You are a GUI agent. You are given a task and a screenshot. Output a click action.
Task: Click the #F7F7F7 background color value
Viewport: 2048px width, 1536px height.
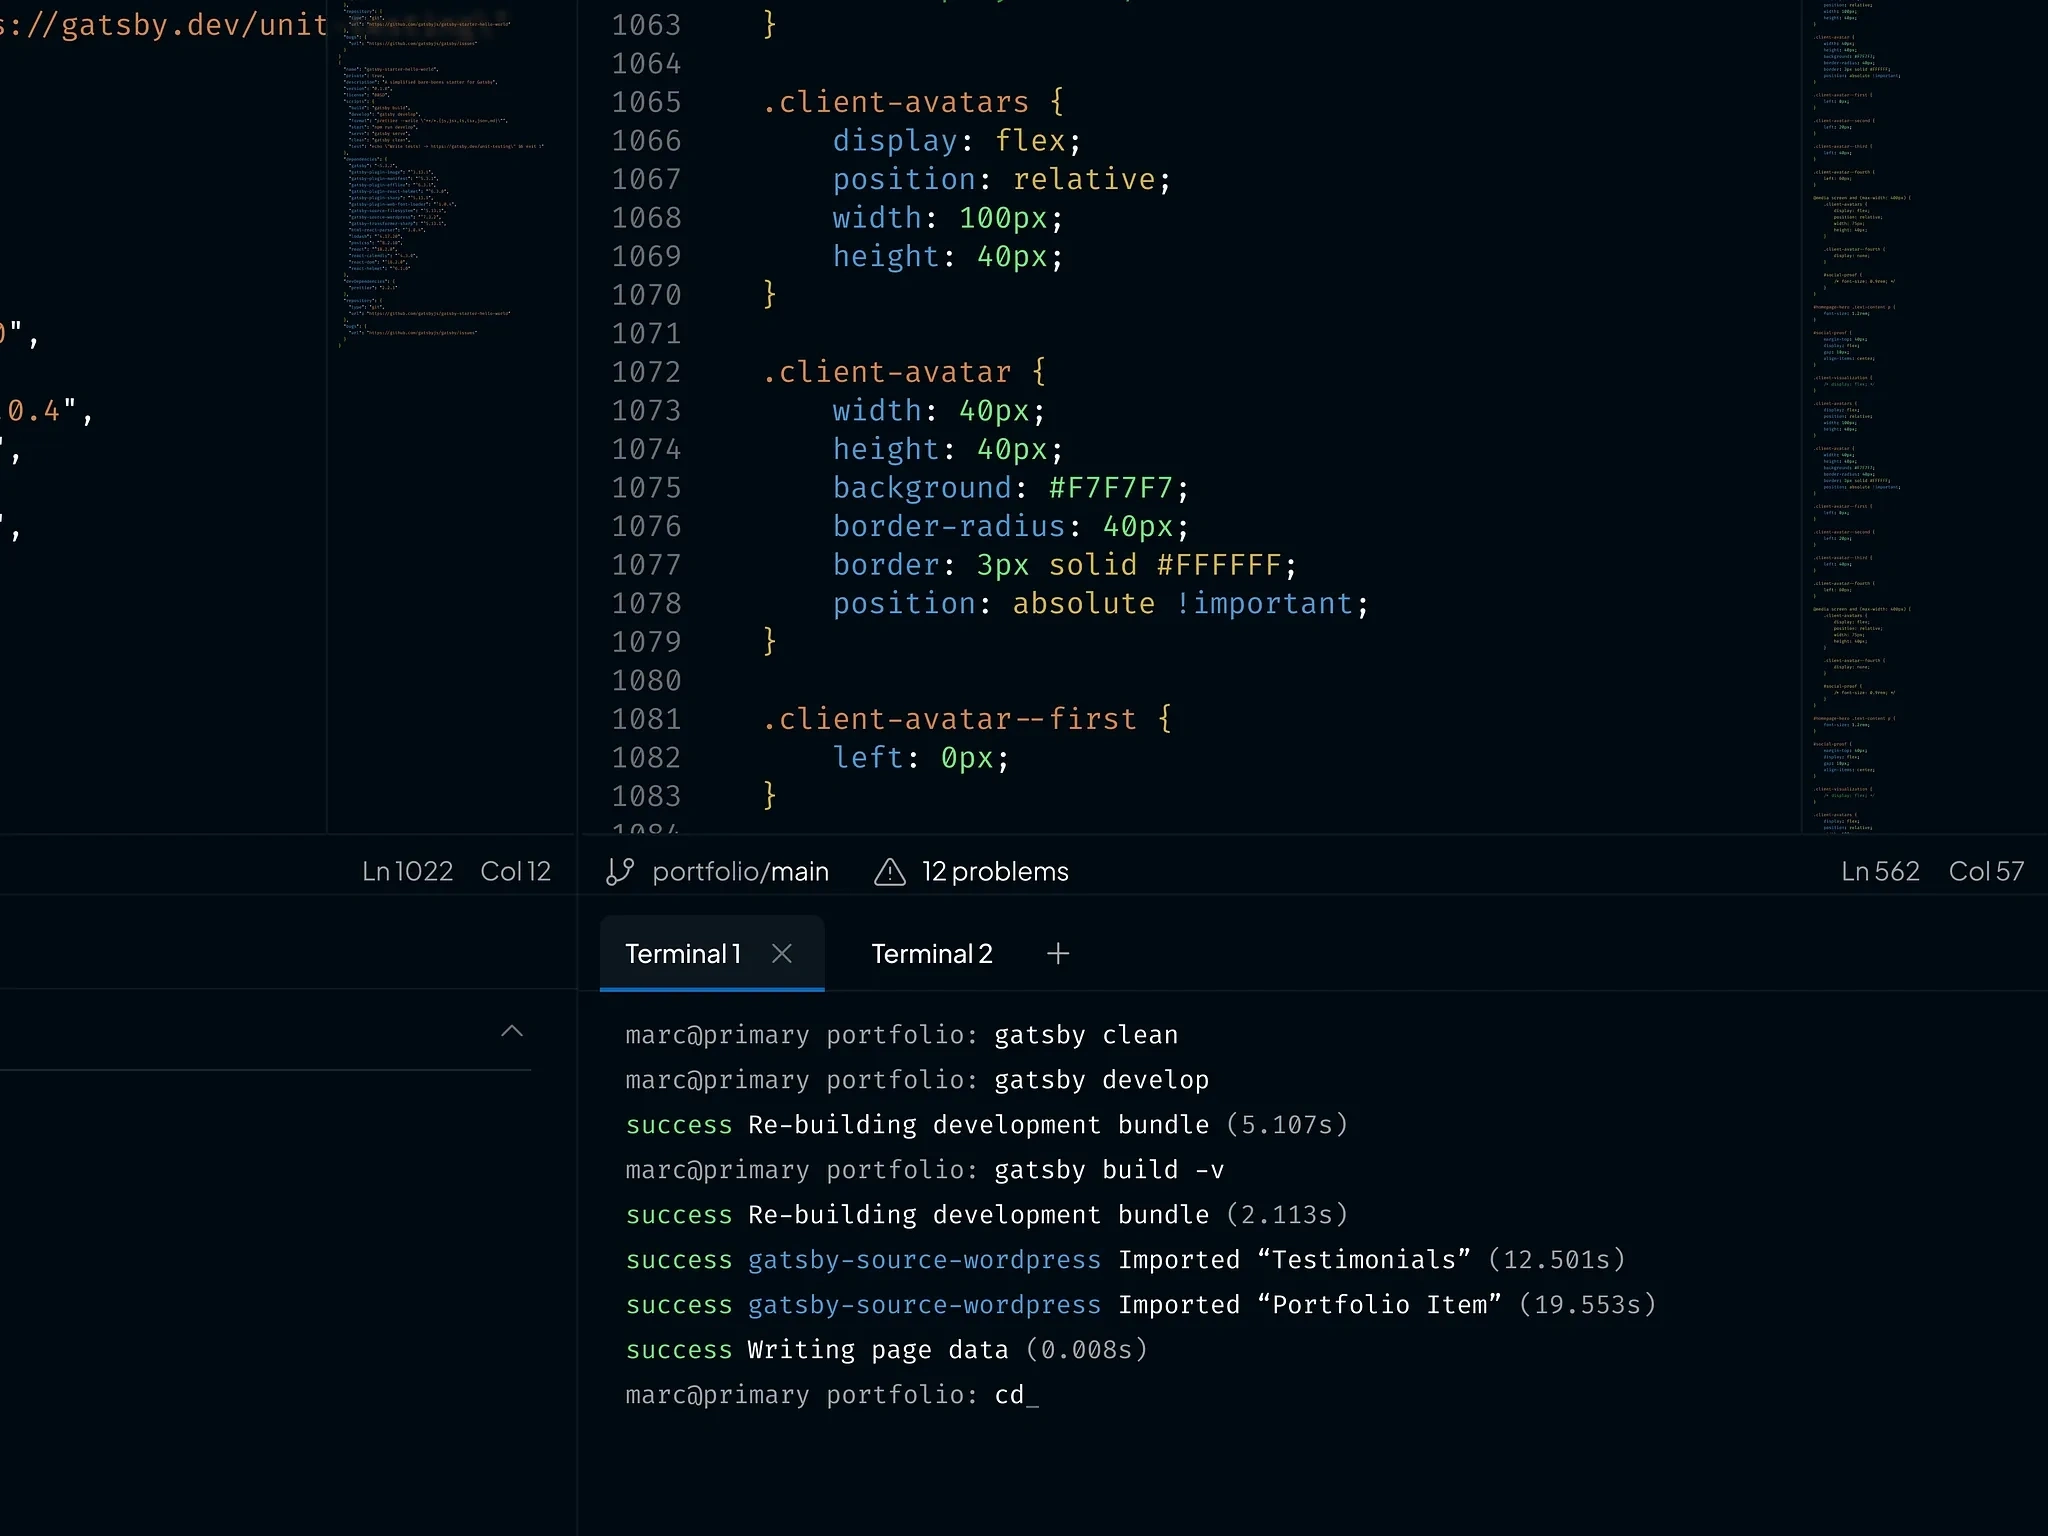coord(1110,488)
